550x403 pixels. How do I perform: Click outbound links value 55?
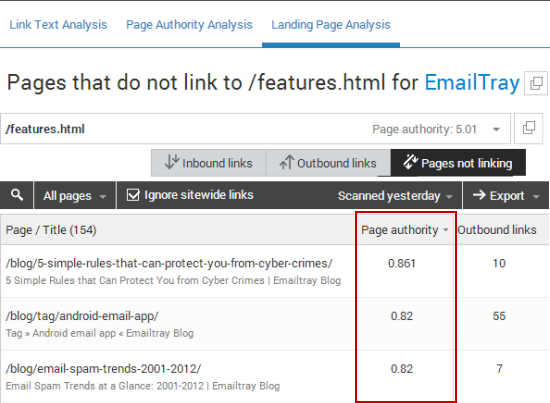(x=499, y=316)
